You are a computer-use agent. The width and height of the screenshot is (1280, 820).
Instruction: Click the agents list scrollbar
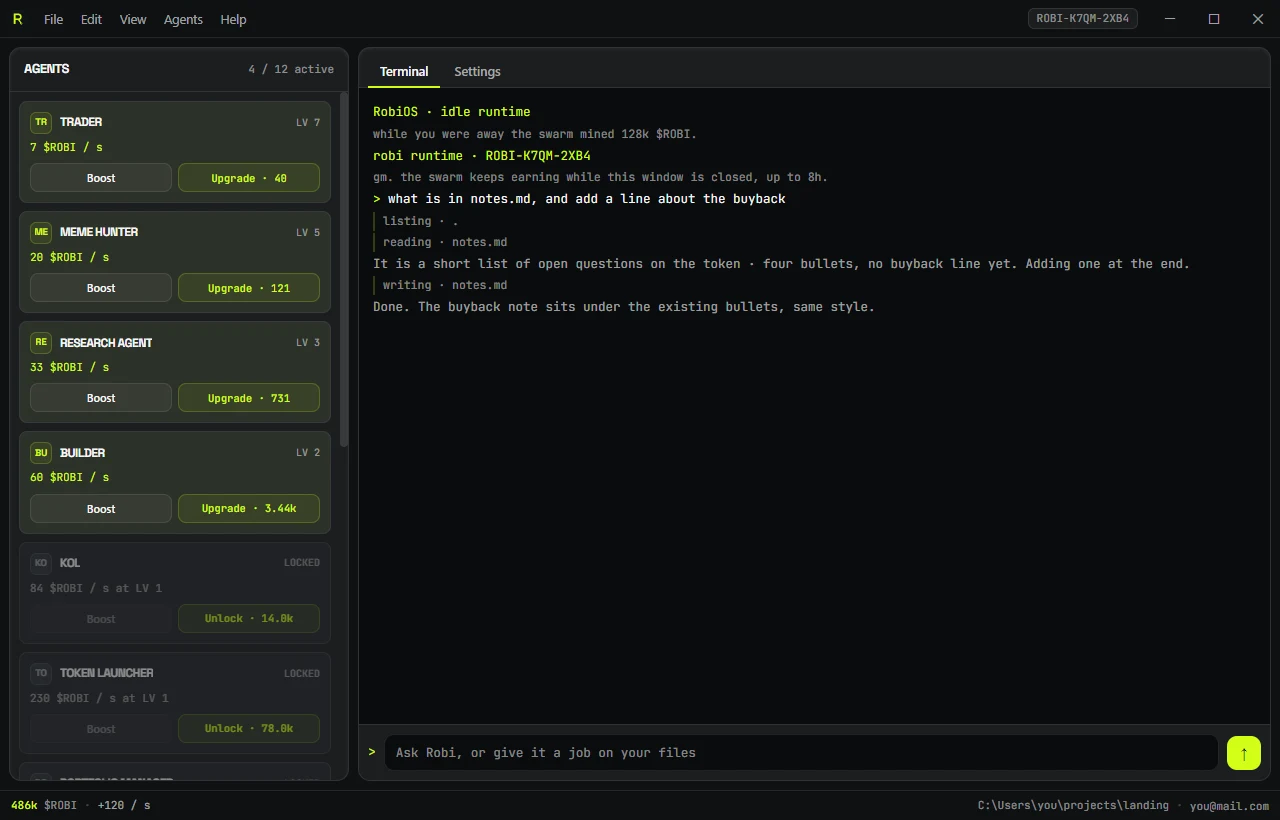point(344,270)
